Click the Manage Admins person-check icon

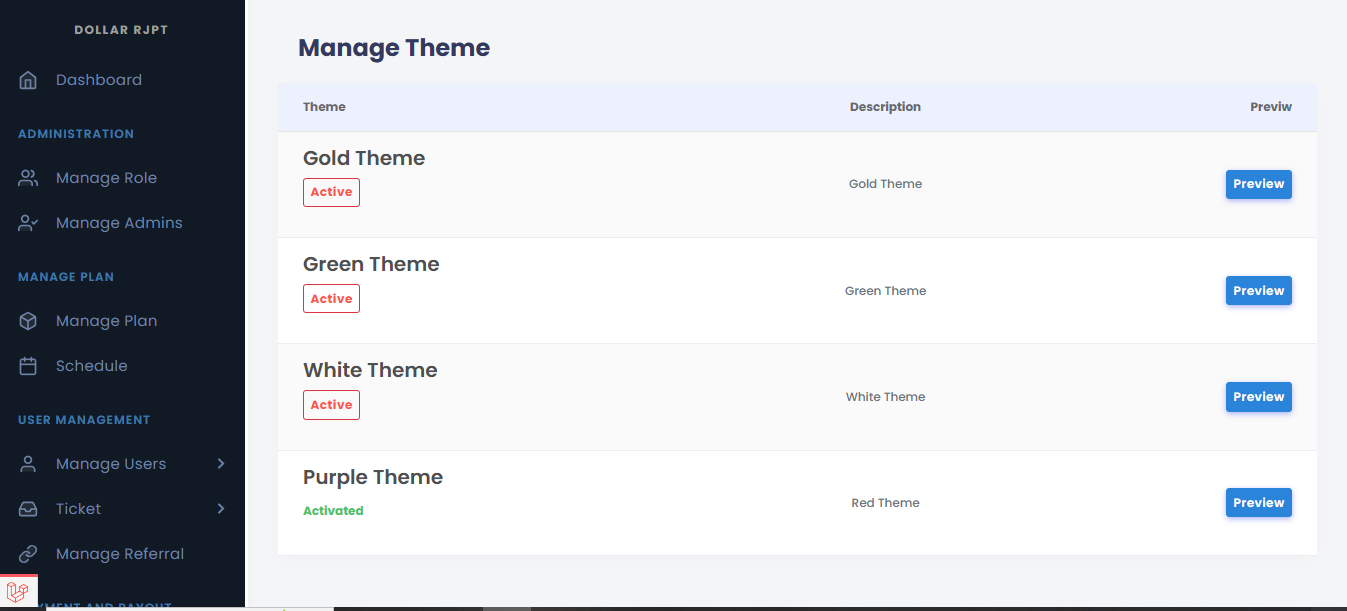click(28, 223)
